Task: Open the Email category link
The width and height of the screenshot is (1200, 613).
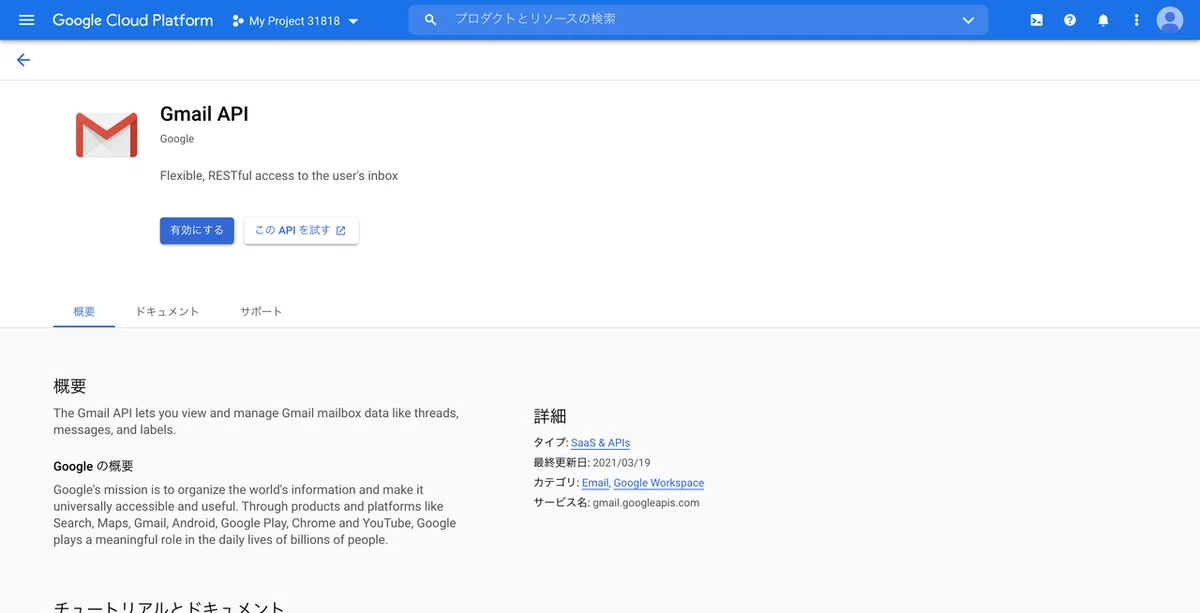Action: 595,483
